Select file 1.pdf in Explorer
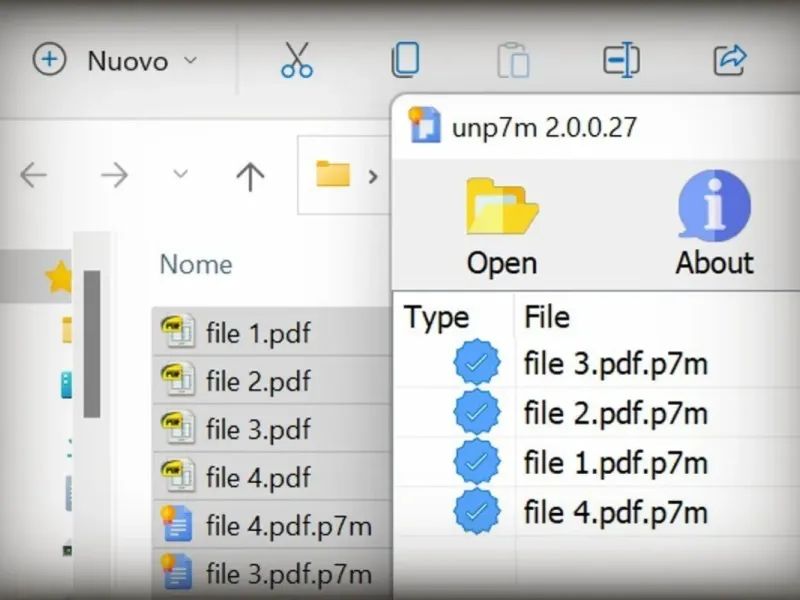Screen dimensions: 800x600 point(272,332)
